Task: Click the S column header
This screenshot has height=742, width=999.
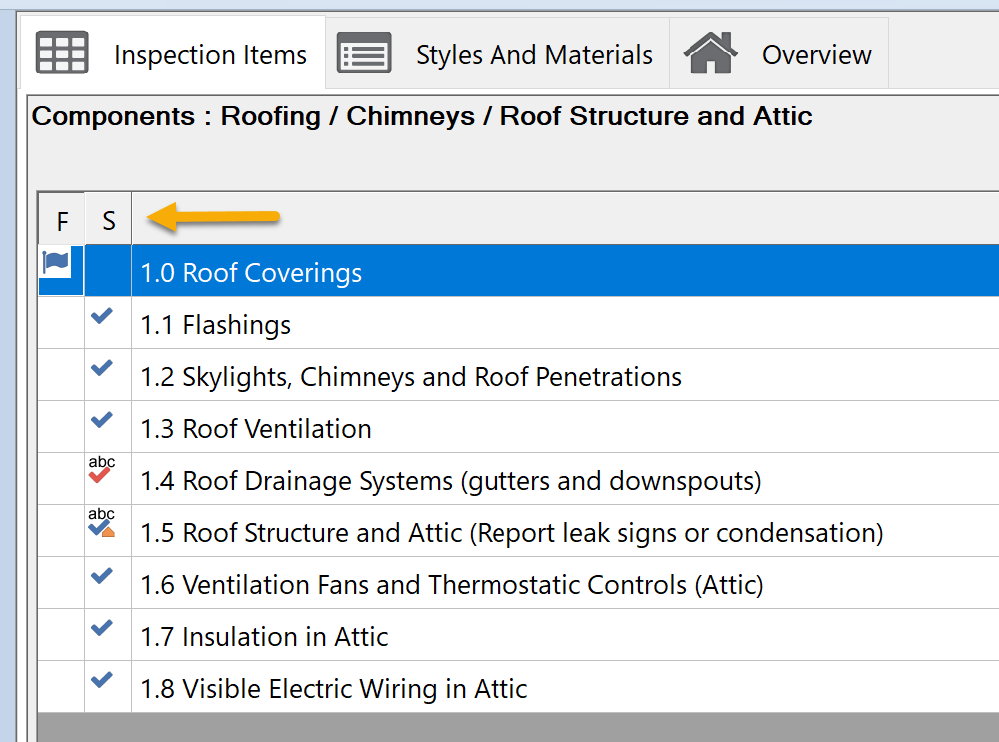Action: tap(108, 220)
